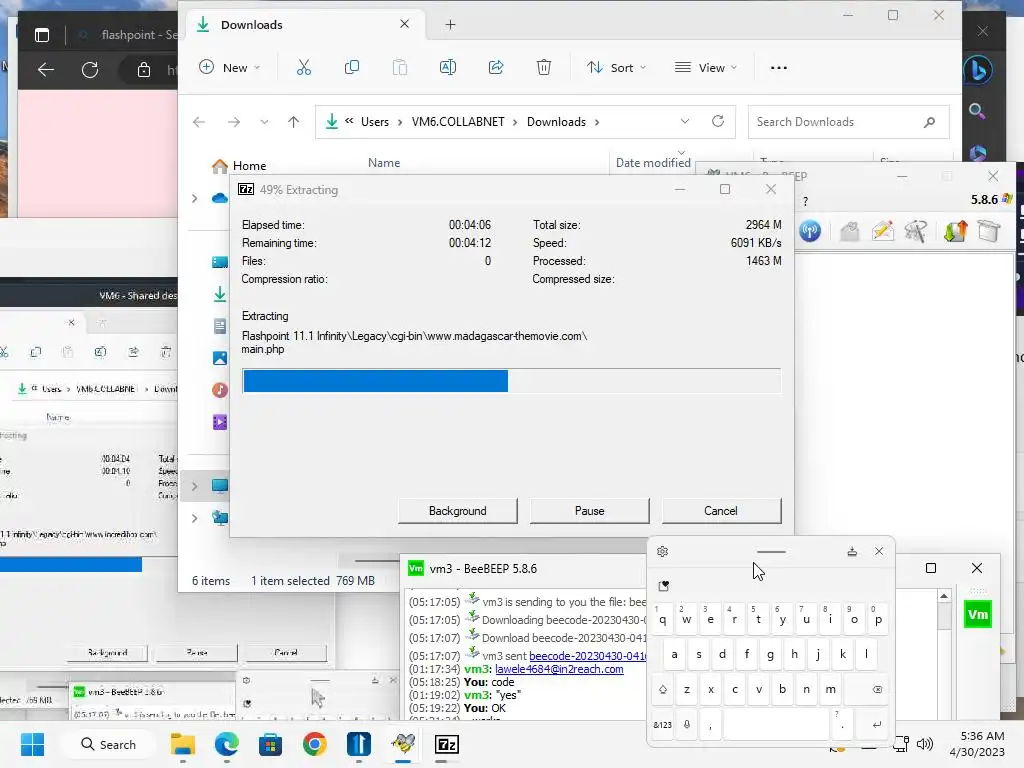Expand the OneDrive tree node in sidebar

[195, 198]
